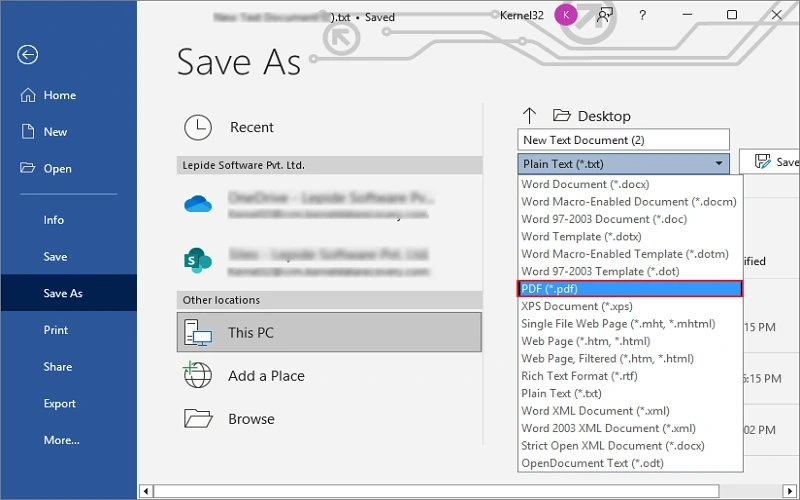Minimize the Word window
The width and height of the screenshot is (800, 500).
(687, 15)
